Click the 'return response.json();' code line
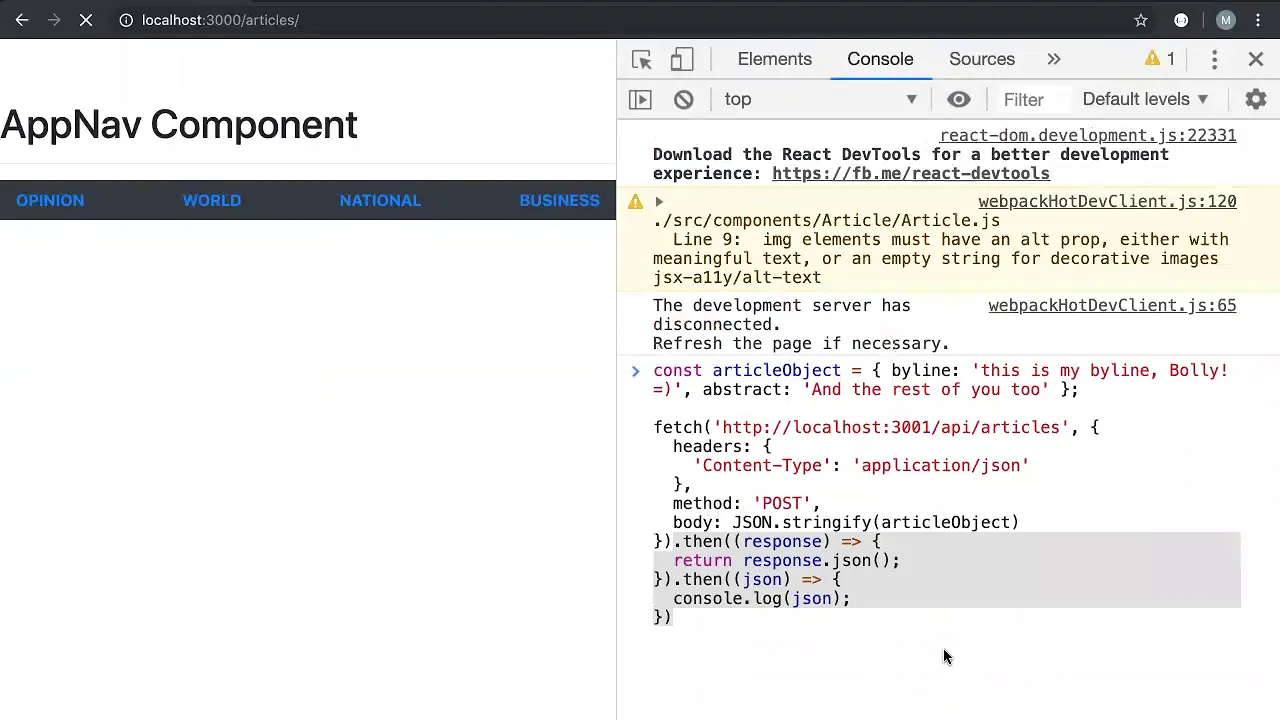Viewport: 1280px width, 720px height. point(786,561)
